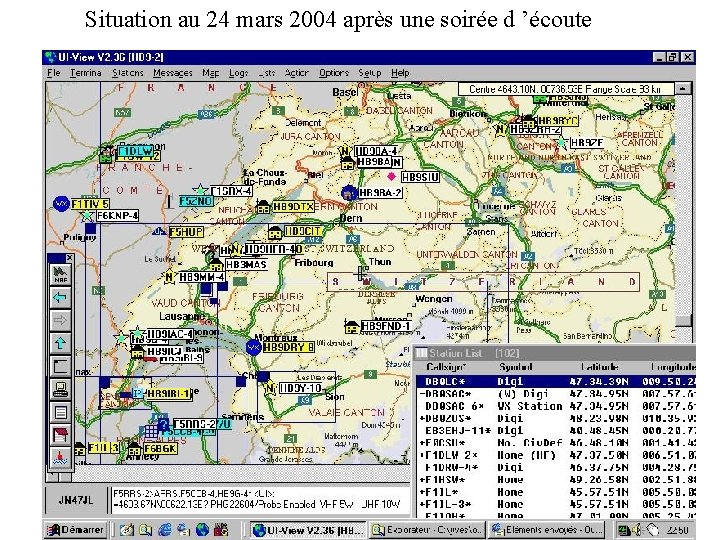Click the cyan up arrow toolbar button

pos(60,343)
